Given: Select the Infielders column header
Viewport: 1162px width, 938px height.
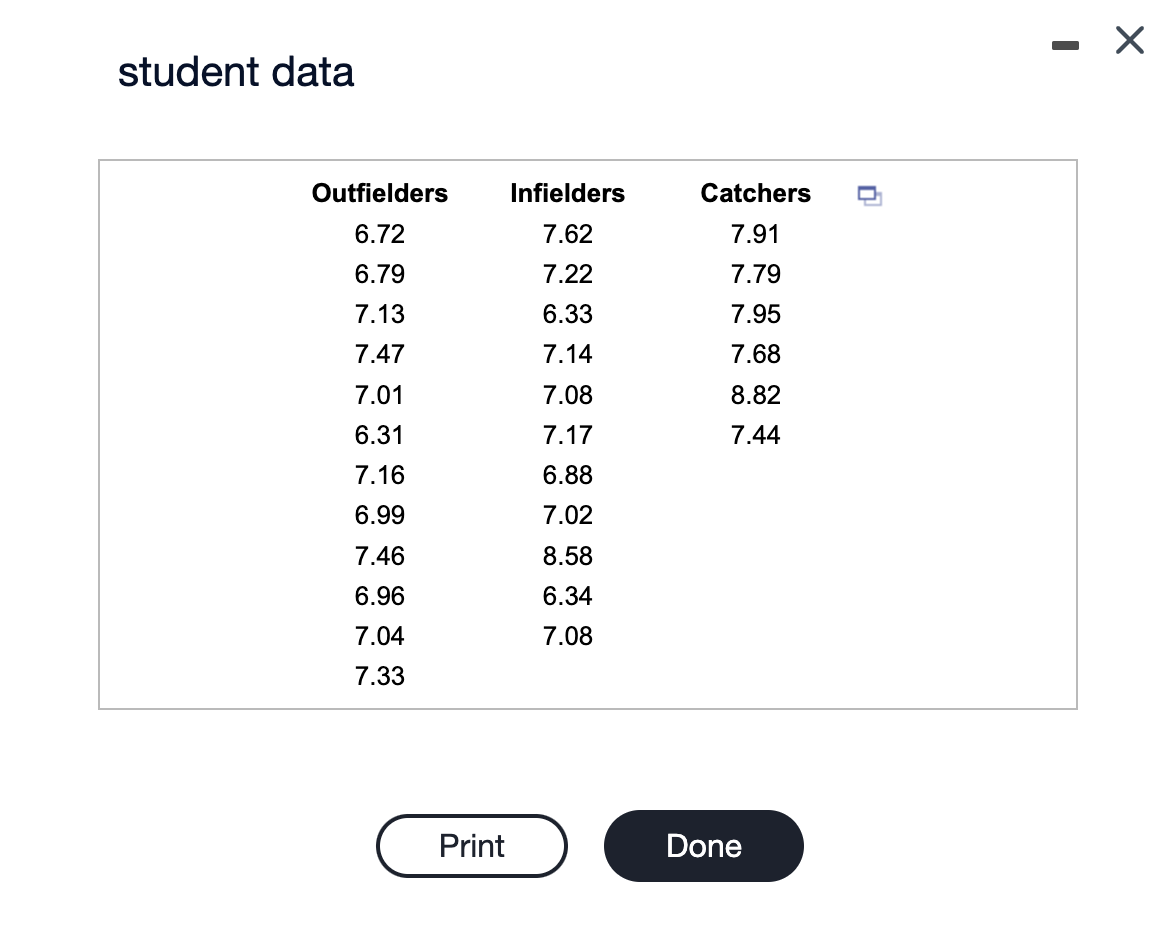Looking at the screenshot, I should click(567, 193).
